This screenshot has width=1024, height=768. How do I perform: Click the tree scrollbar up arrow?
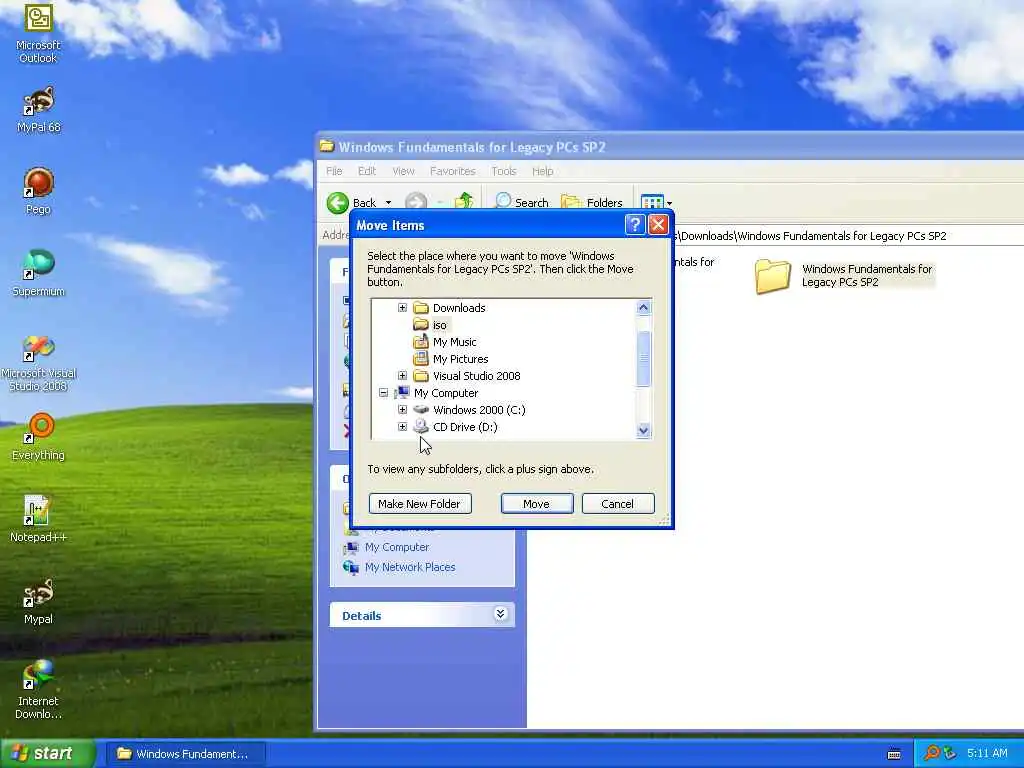click(x=643, y=307)
